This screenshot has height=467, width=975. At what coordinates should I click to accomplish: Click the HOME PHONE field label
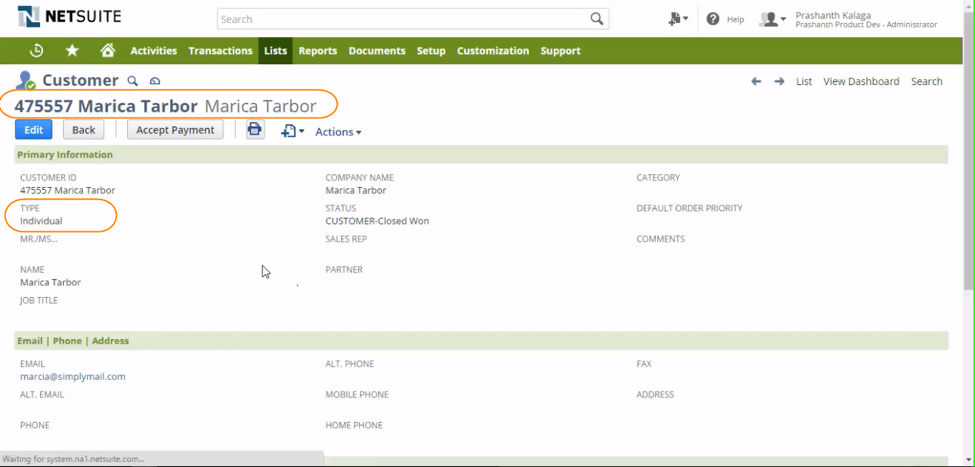354,425
